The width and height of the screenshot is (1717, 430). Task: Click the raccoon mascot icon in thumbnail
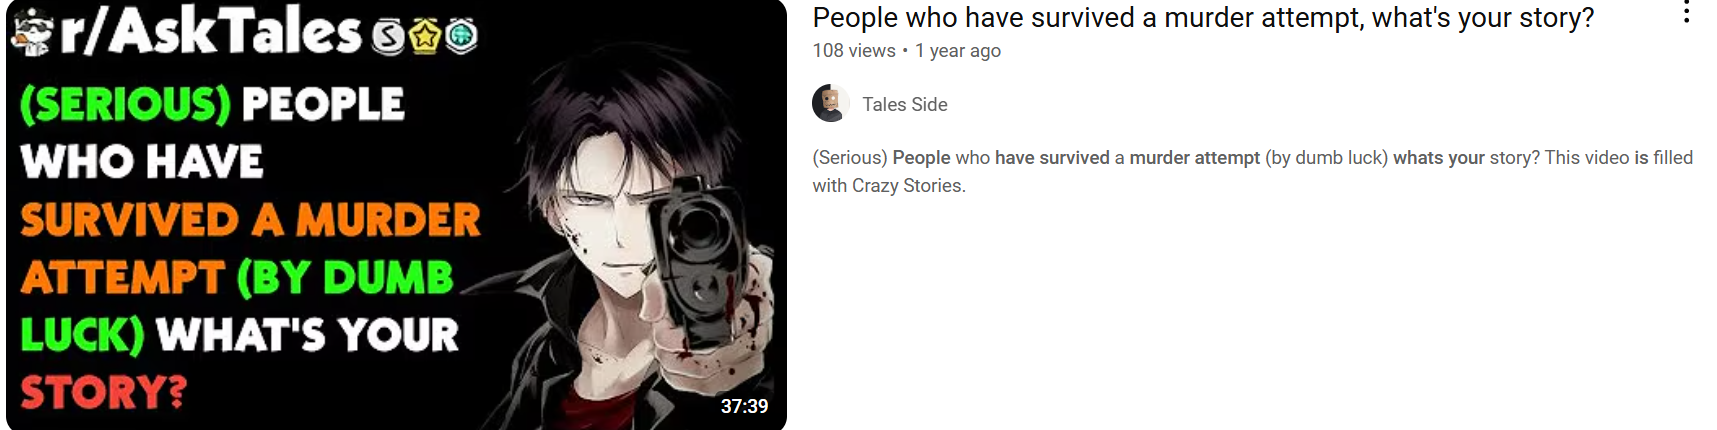point(32,32)
